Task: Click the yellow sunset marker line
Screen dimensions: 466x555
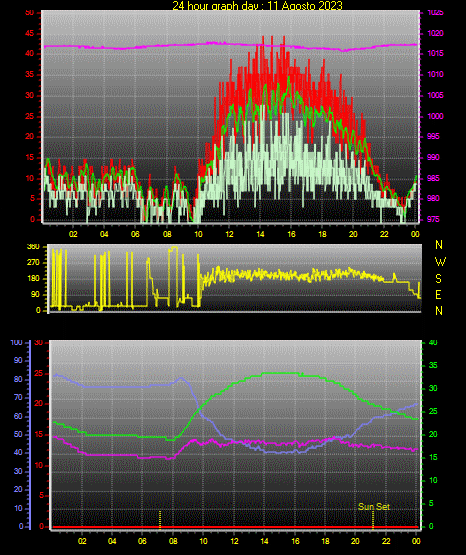Action: 373,519
